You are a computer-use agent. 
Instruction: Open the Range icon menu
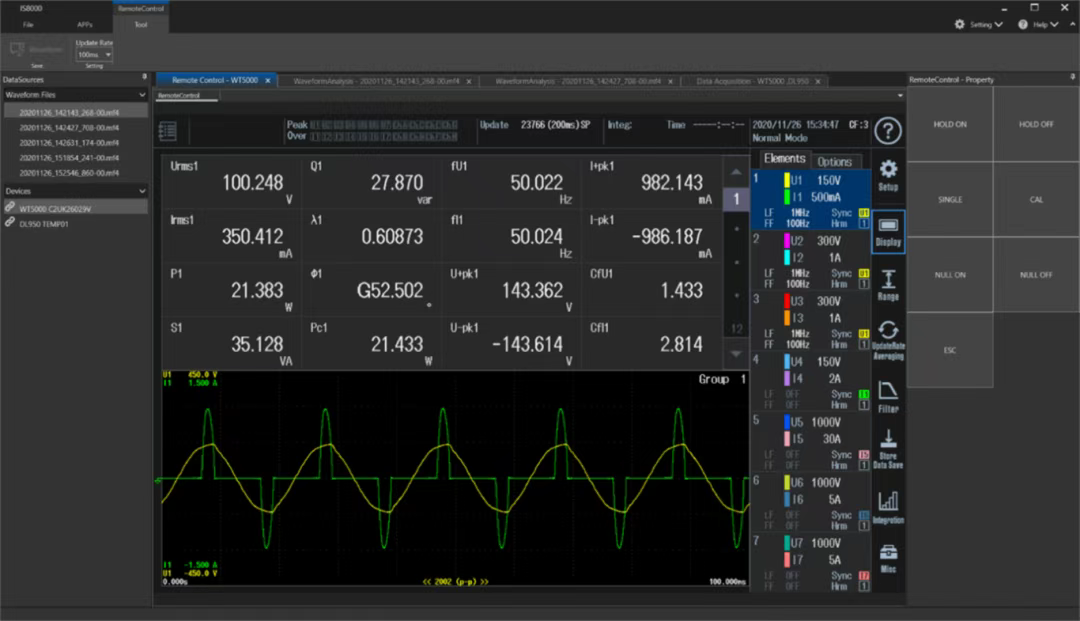(x=888, y=285)
